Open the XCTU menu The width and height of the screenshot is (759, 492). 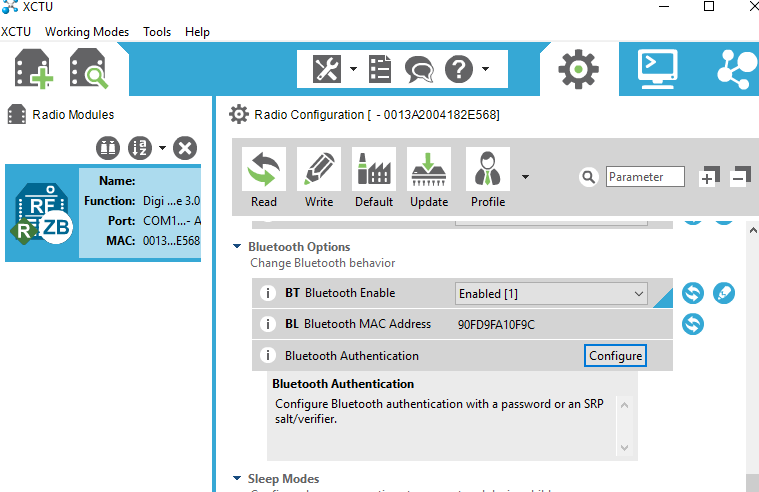pos(16,32)
